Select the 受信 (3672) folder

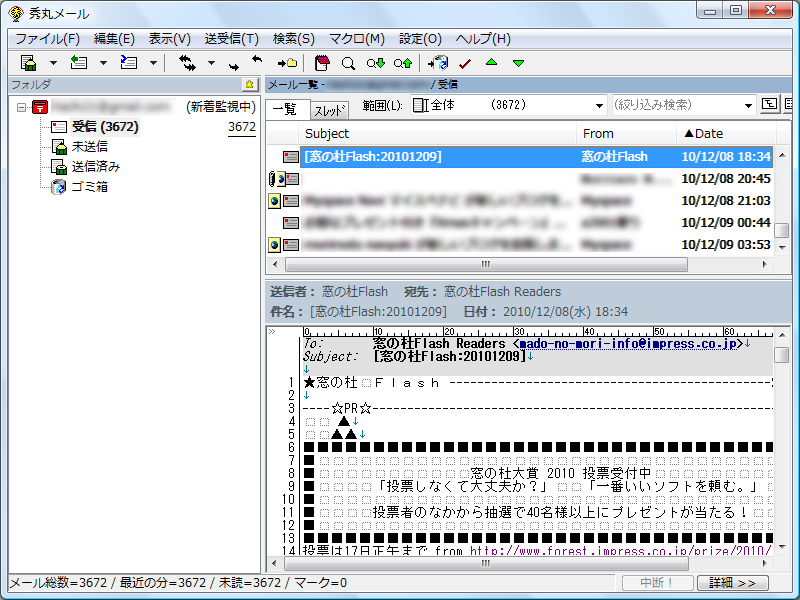pos(105,127)
